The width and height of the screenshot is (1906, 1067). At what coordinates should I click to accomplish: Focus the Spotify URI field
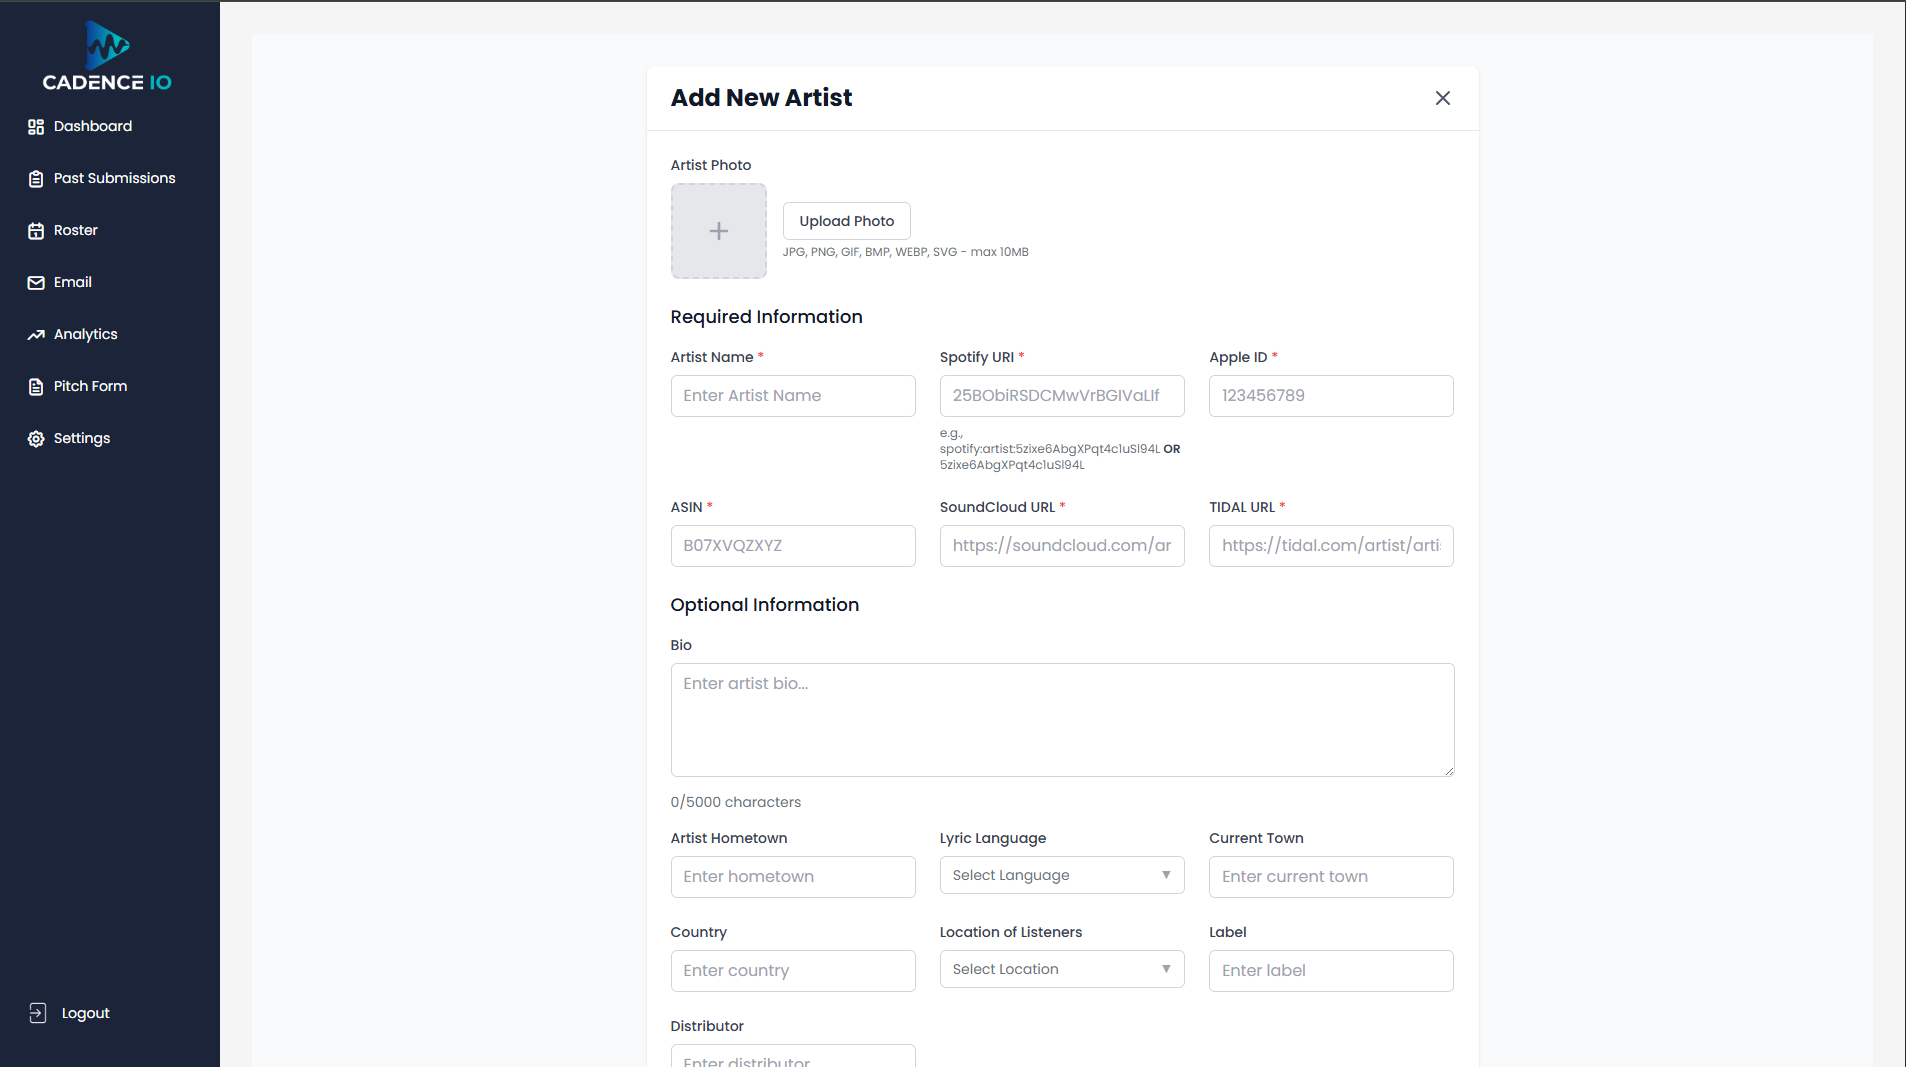tap(1062, 396)
